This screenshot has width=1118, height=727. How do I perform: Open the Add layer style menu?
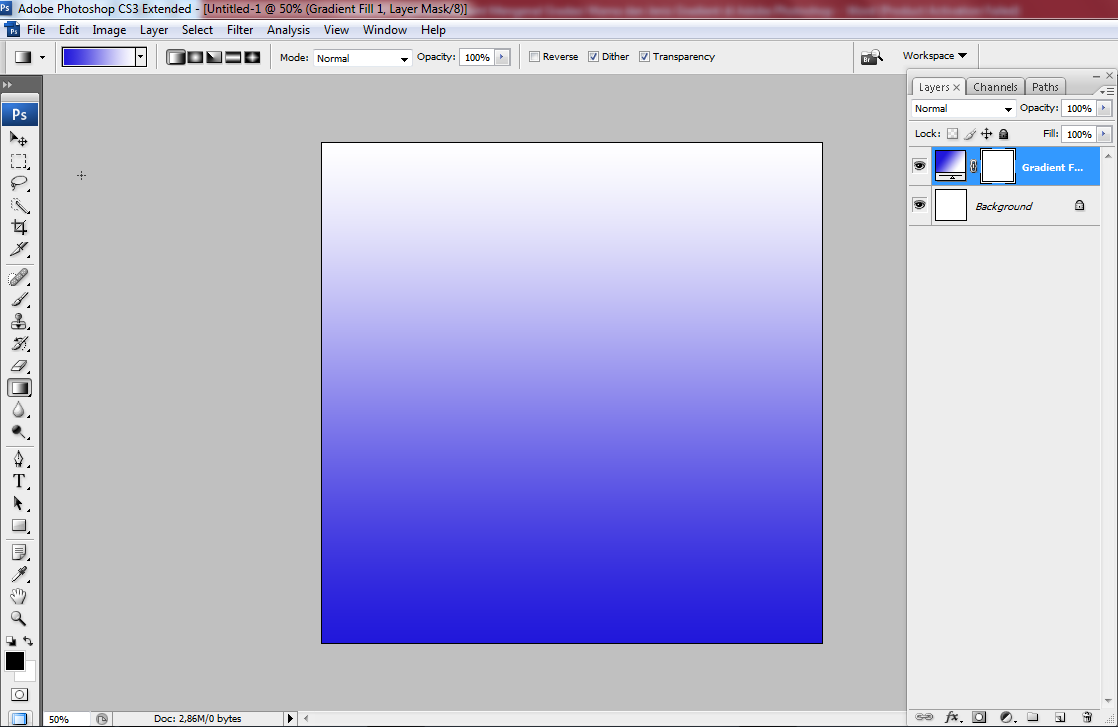(x=953, y=717)
